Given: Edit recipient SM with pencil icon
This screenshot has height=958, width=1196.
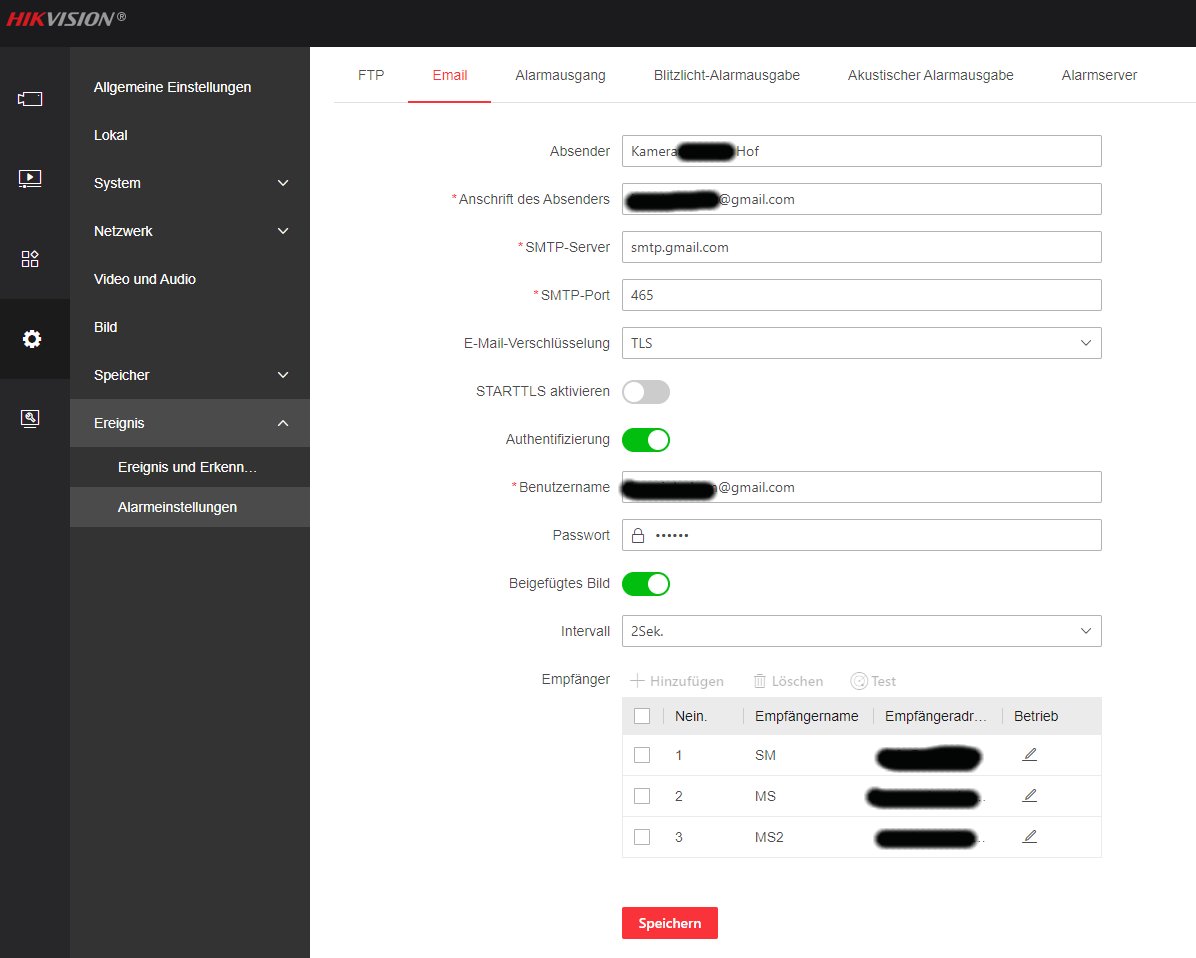Looking at the screenshot, I should tap(1030, 754).
